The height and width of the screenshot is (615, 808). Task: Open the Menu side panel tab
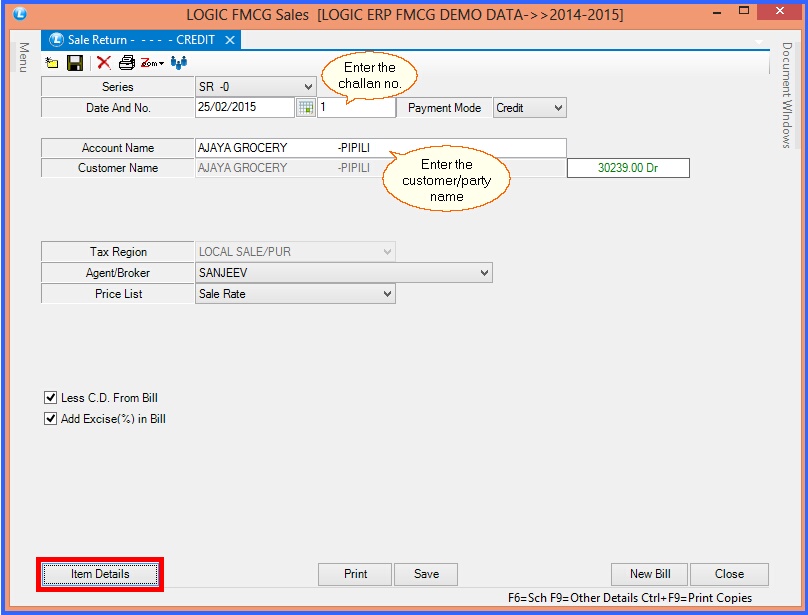[x=22, y=57]
